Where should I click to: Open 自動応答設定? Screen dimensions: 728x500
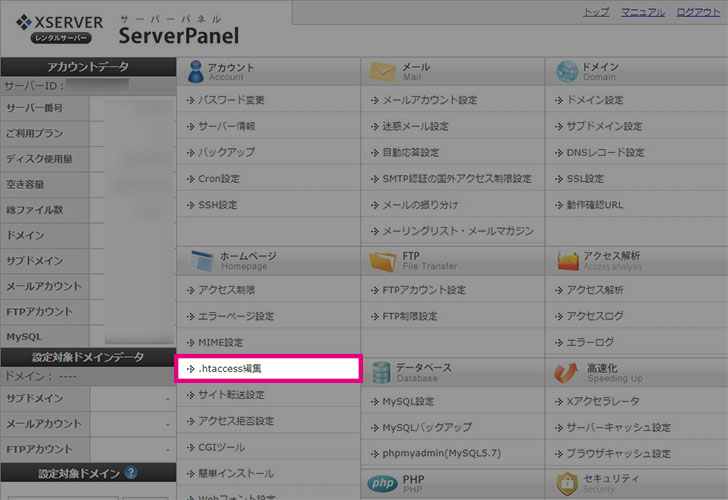click(410, 152)
